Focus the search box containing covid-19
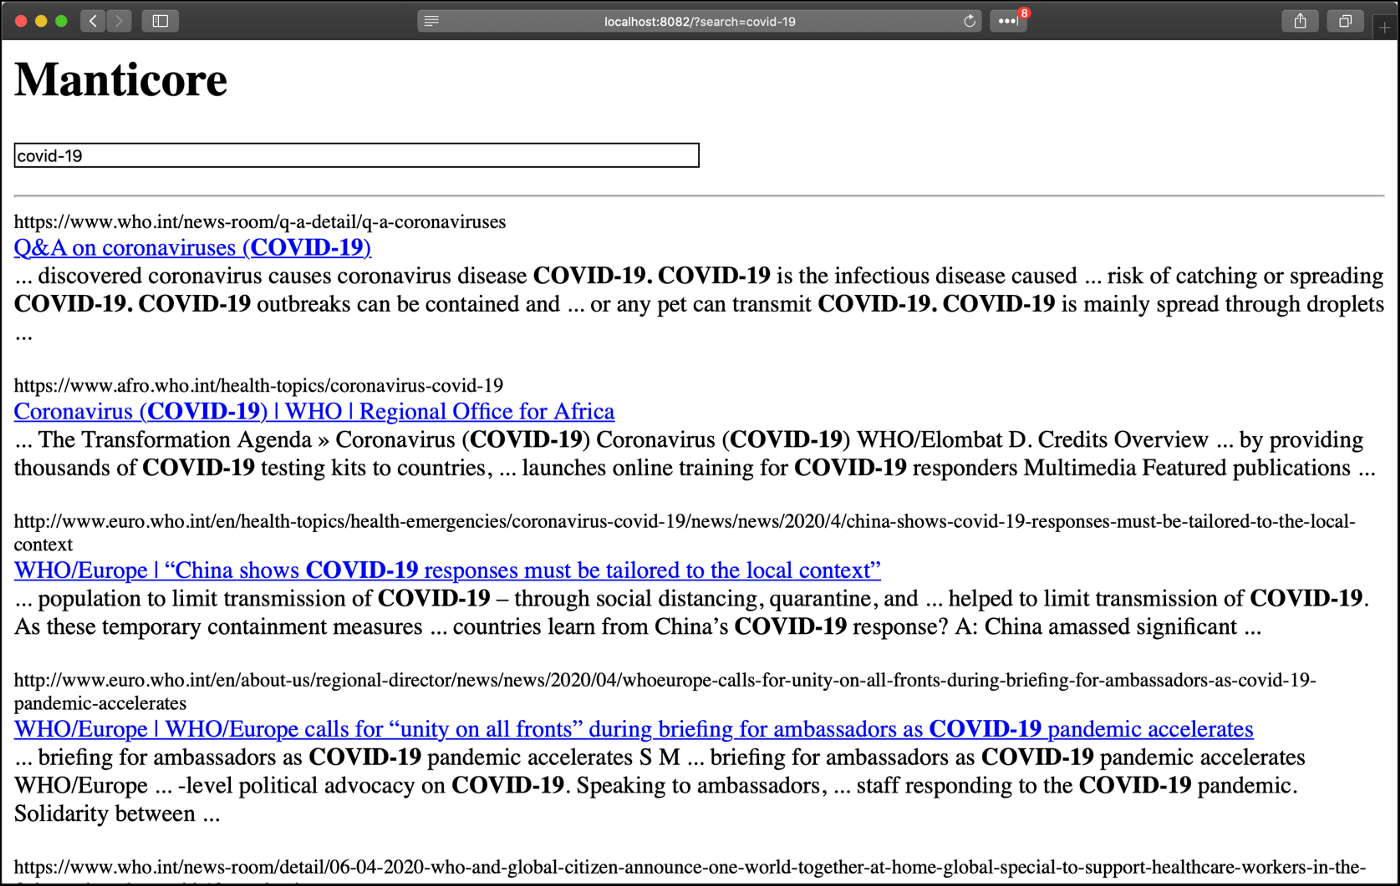The width and height of the screenshot is (1400, 886). [356, 155]
